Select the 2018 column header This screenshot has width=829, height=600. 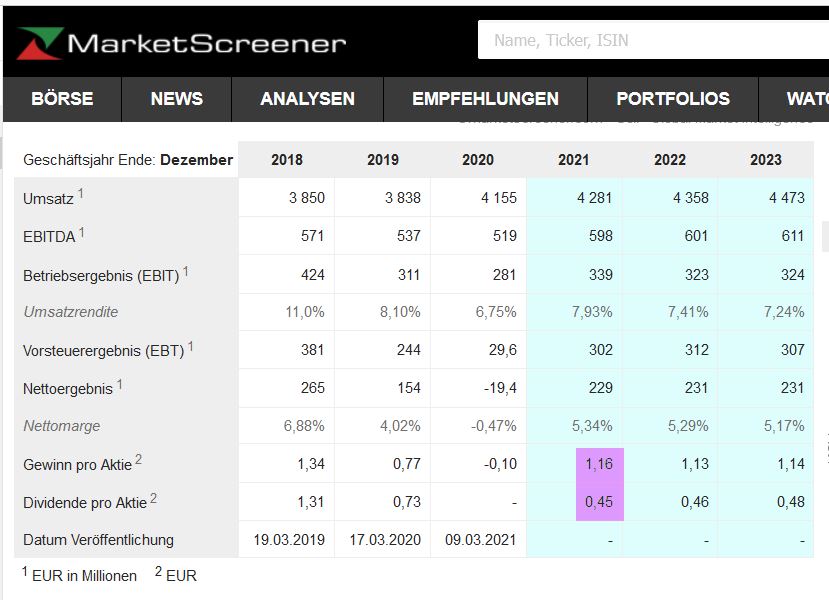pos(286,160)
